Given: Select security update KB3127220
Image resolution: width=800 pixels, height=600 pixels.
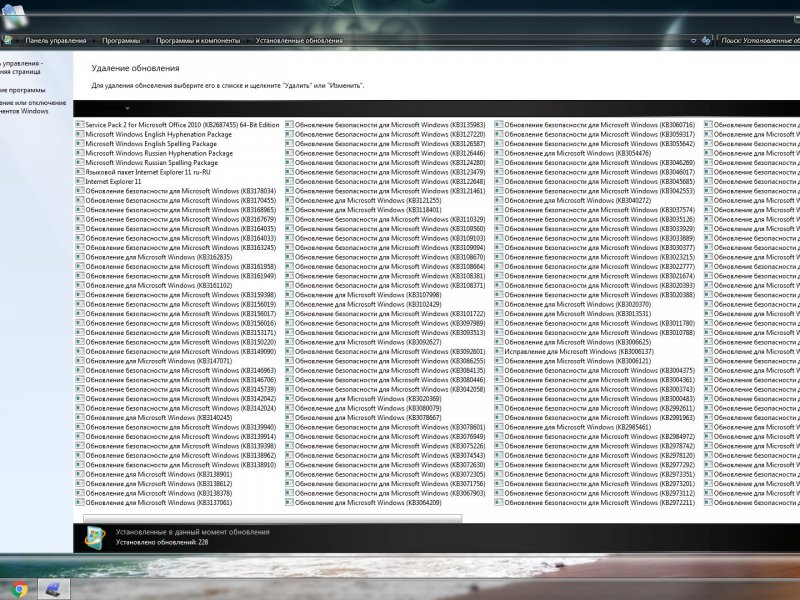Looking at the screenshot, I should tap(390, 134).
